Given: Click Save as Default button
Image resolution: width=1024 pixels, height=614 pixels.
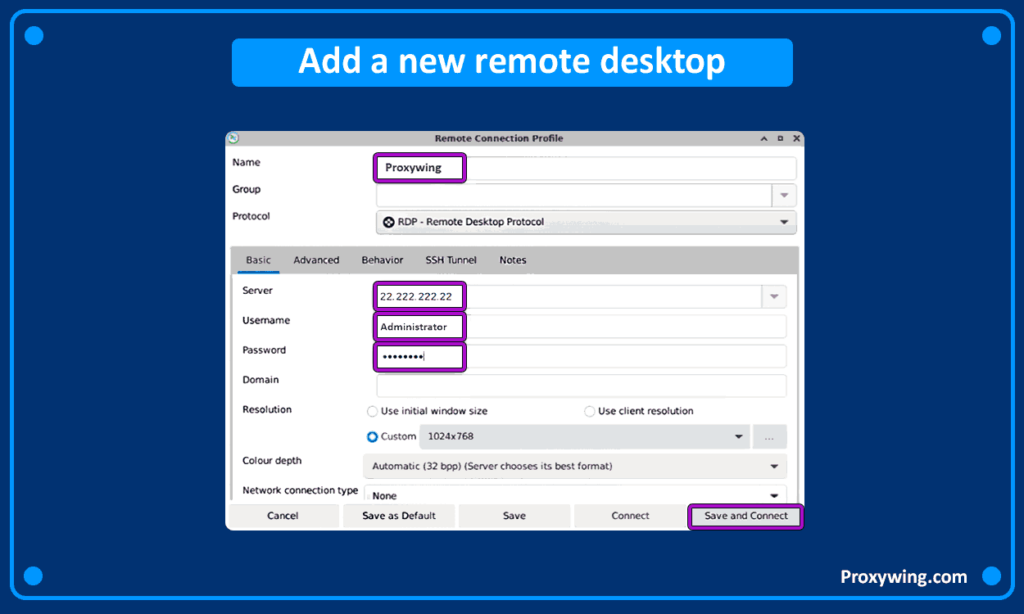Looking at the screenshot, I should [399, 516].
